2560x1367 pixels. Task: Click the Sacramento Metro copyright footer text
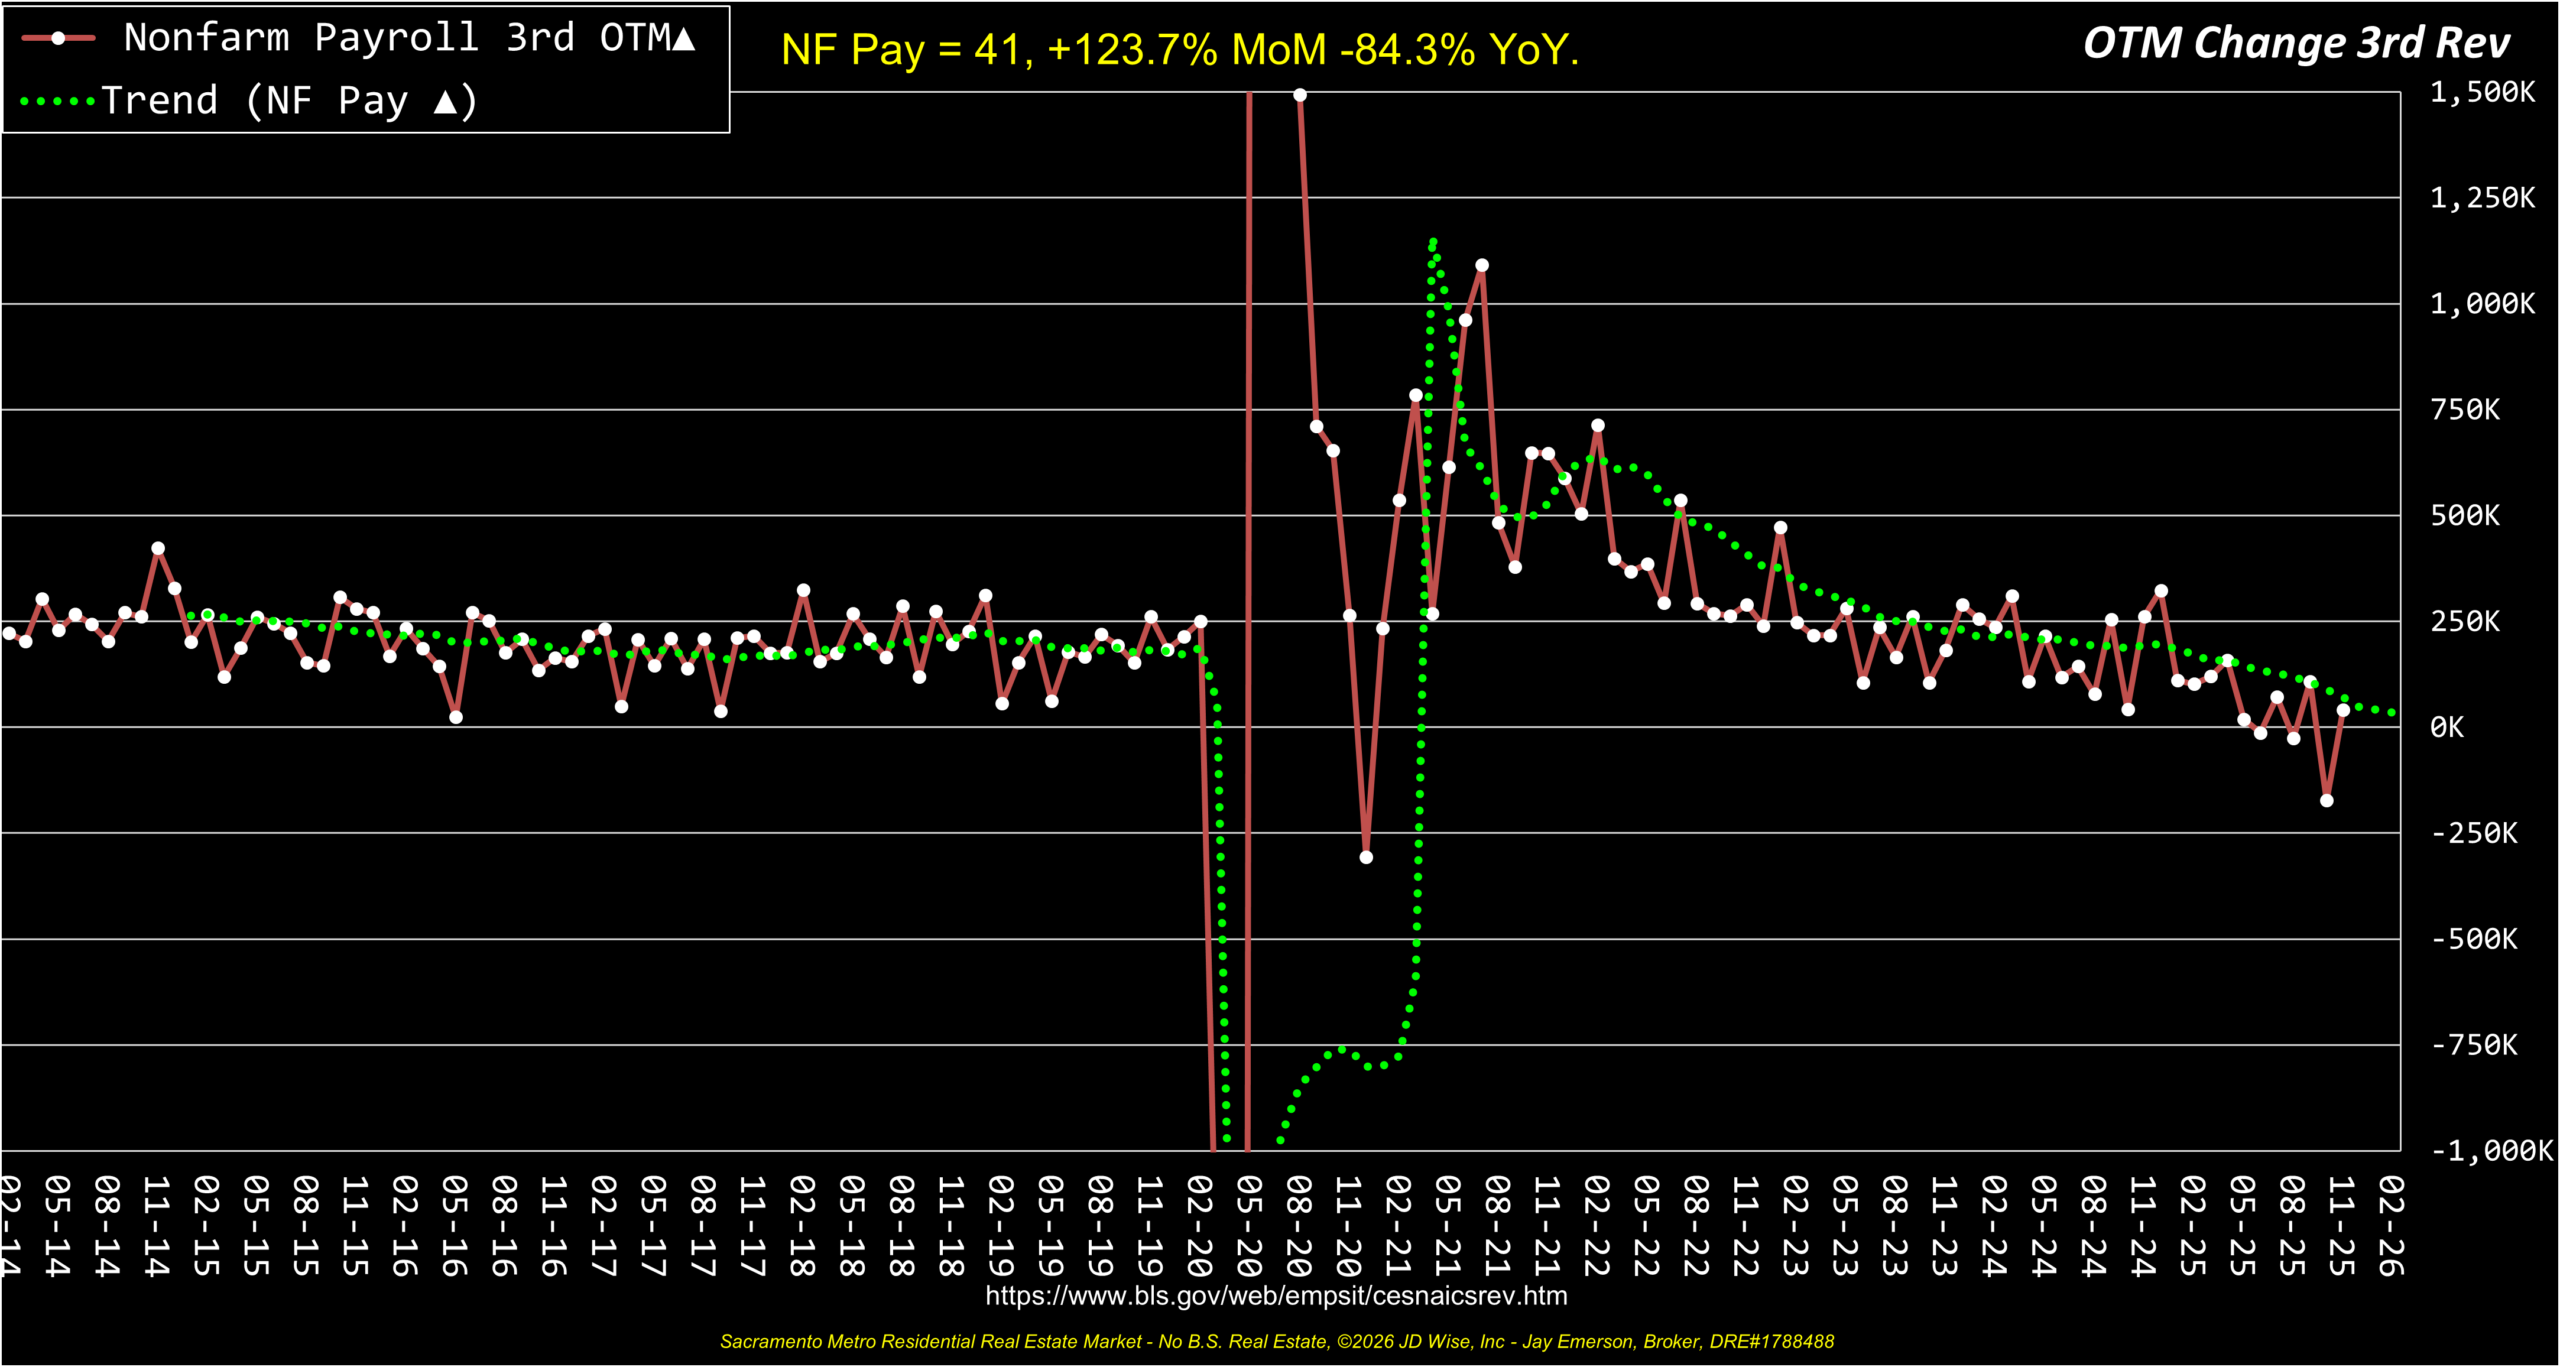click(x=1277, y=1342)
